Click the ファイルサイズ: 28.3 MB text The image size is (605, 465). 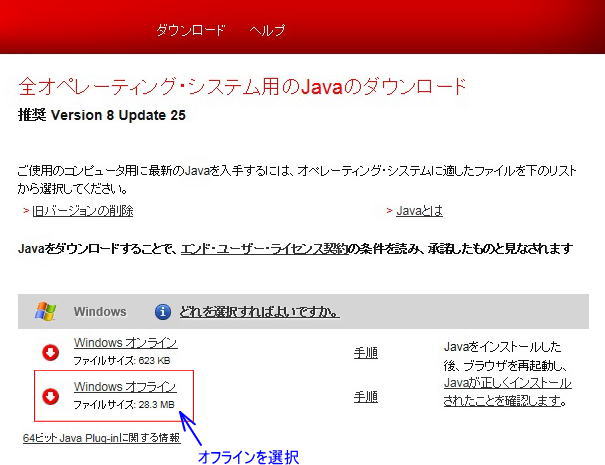(124, 405)
